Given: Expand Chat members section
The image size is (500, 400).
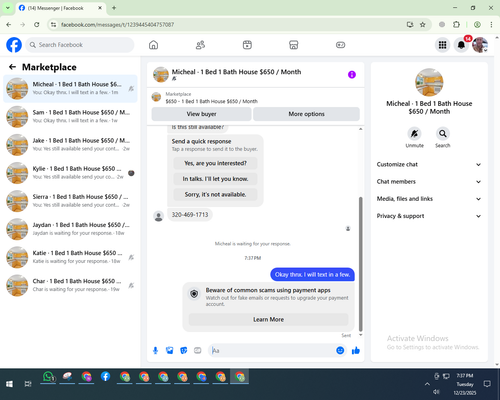Looking at the screenshot, I should coord(429,182).
